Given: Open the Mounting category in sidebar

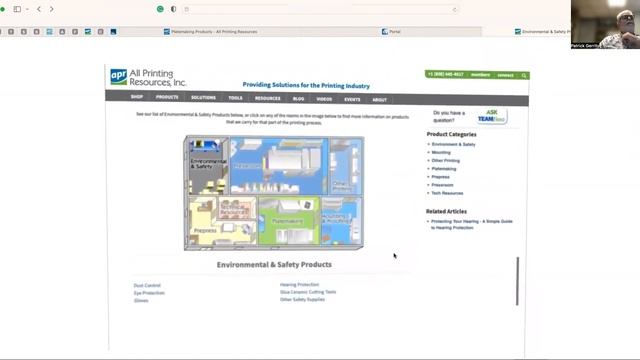Looking at the screenshot, I should click(x=441, y=152).
